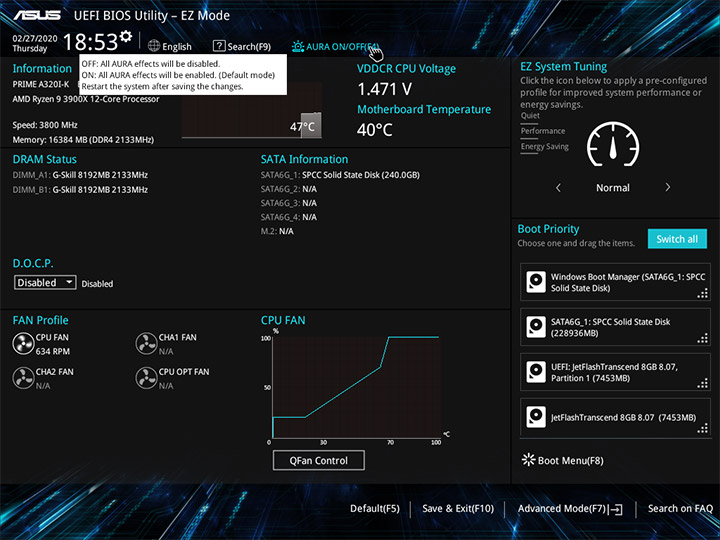Click Save & Exit(F10)
The width and height of the screenshot is (720, 540).
pos(458,508)
